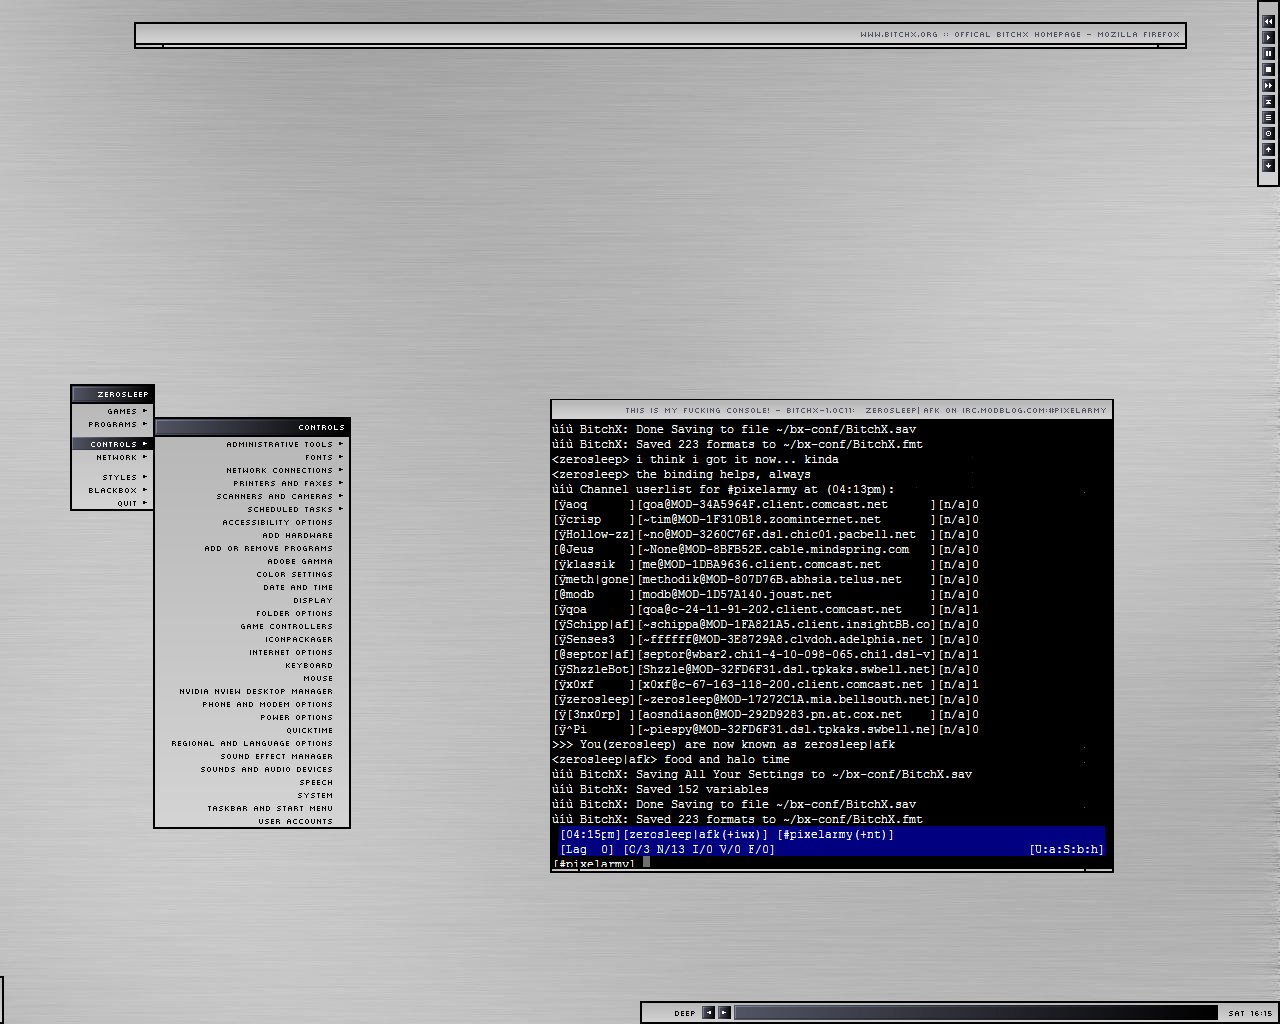The height and width of the screenshot is (1024, 1280).
Task: Open Accessibility Options
Action: point(251,522)
